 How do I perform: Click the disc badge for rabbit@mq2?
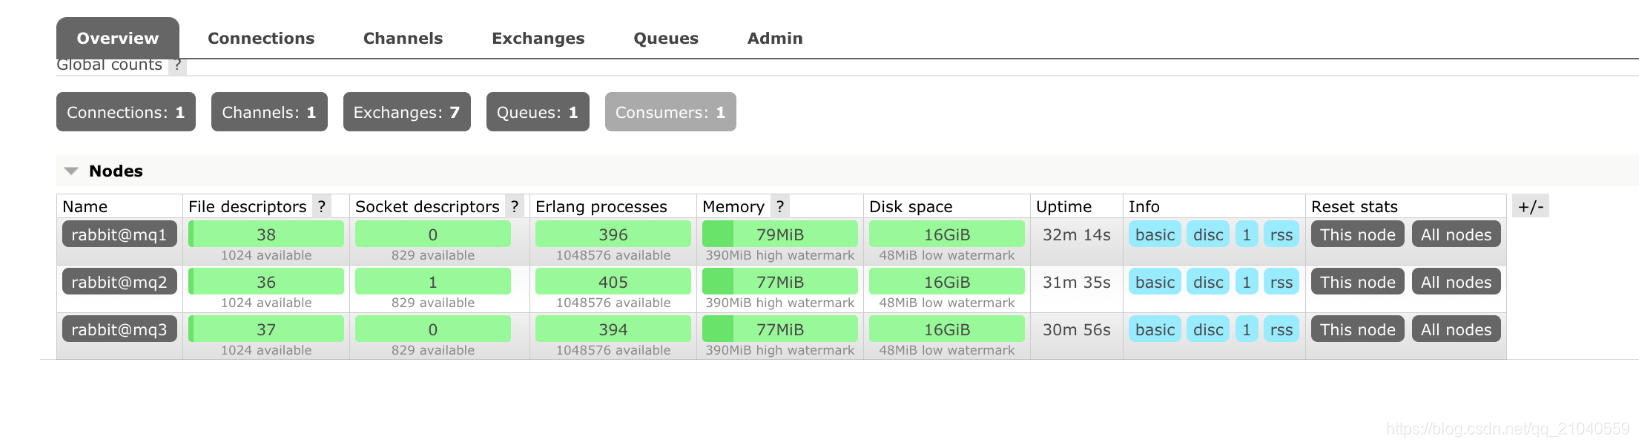[1208, 282]
